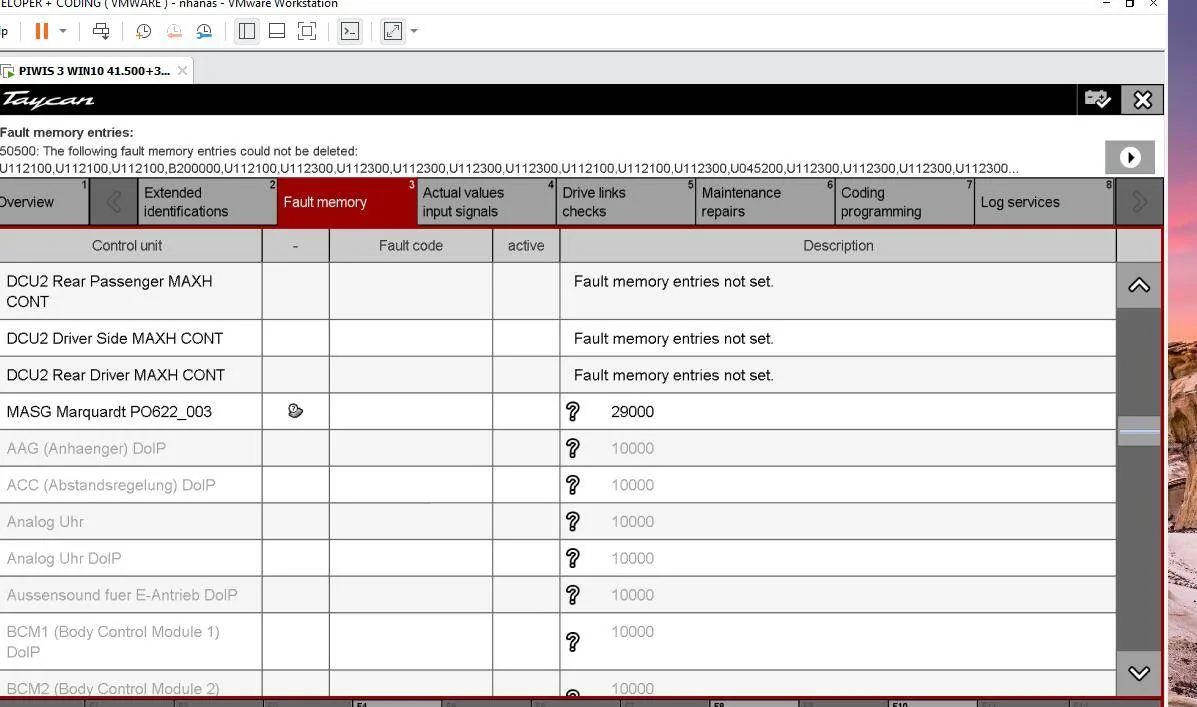Open the Maintenance repairs tab
This screenshot has height=707, width=1197.
765,202
